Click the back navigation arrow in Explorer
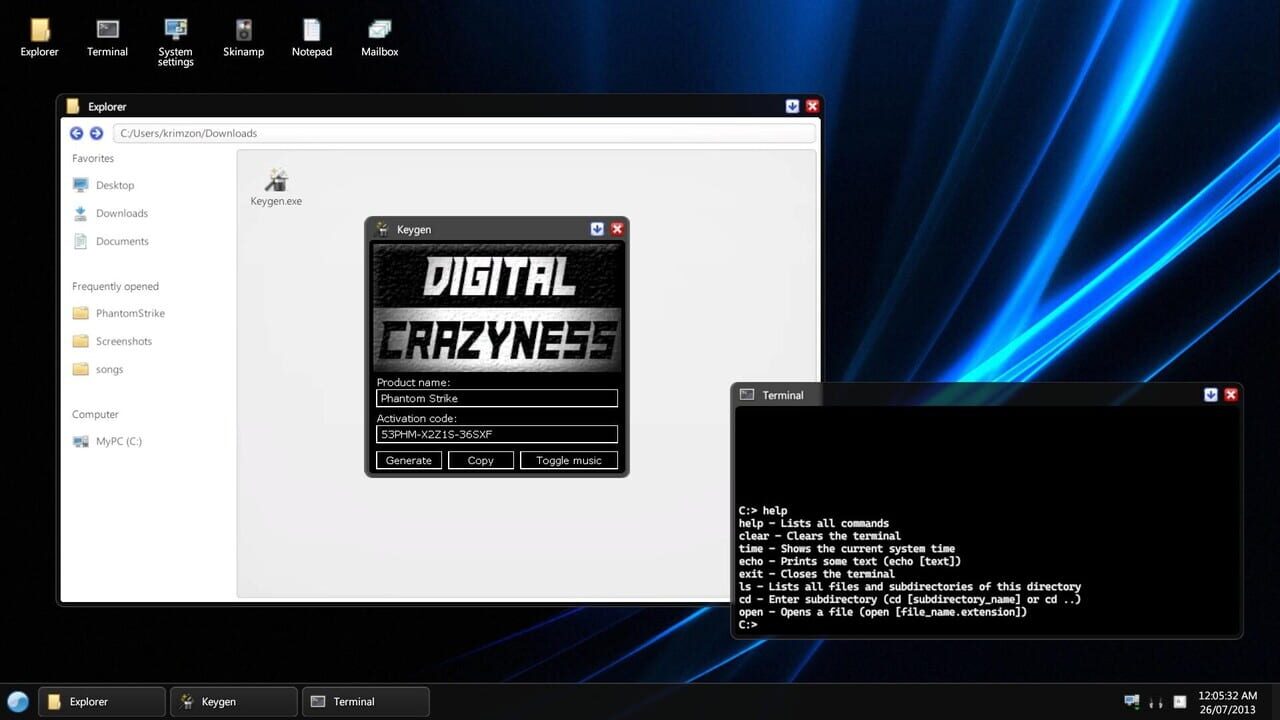1280x720 pixels. pyautogui.click(x=76, y=132)
